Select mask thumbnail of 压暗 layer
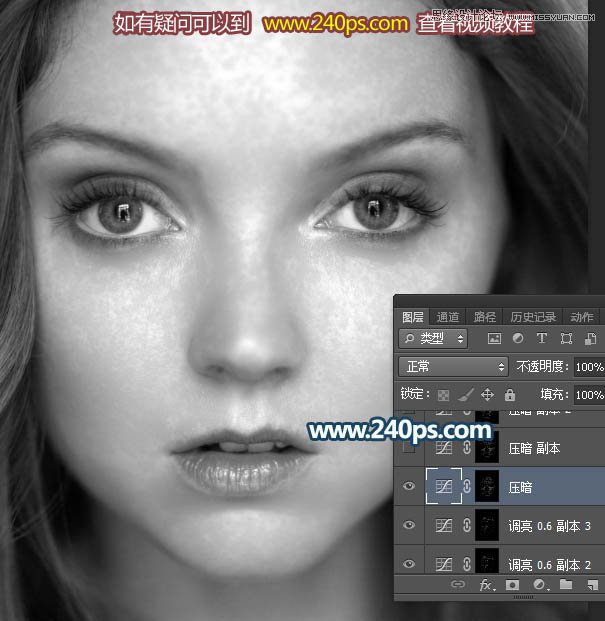The height and width of the screenshot is (621, 605). coord(487,486)
